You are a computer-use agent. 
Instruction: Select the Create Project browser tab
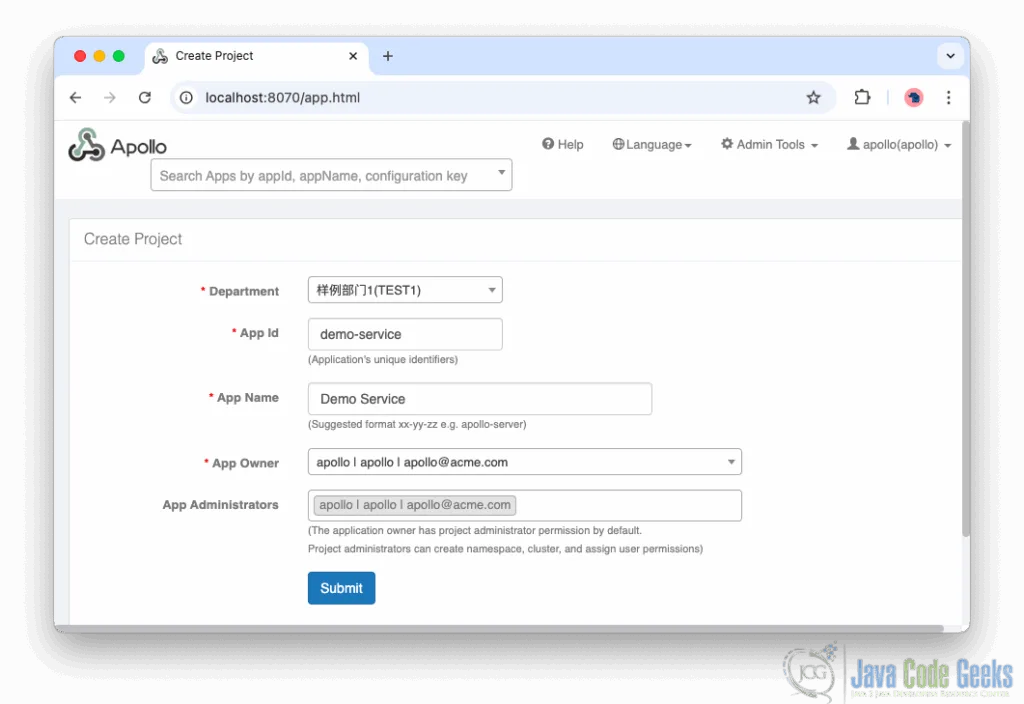[x=256, y=56]
